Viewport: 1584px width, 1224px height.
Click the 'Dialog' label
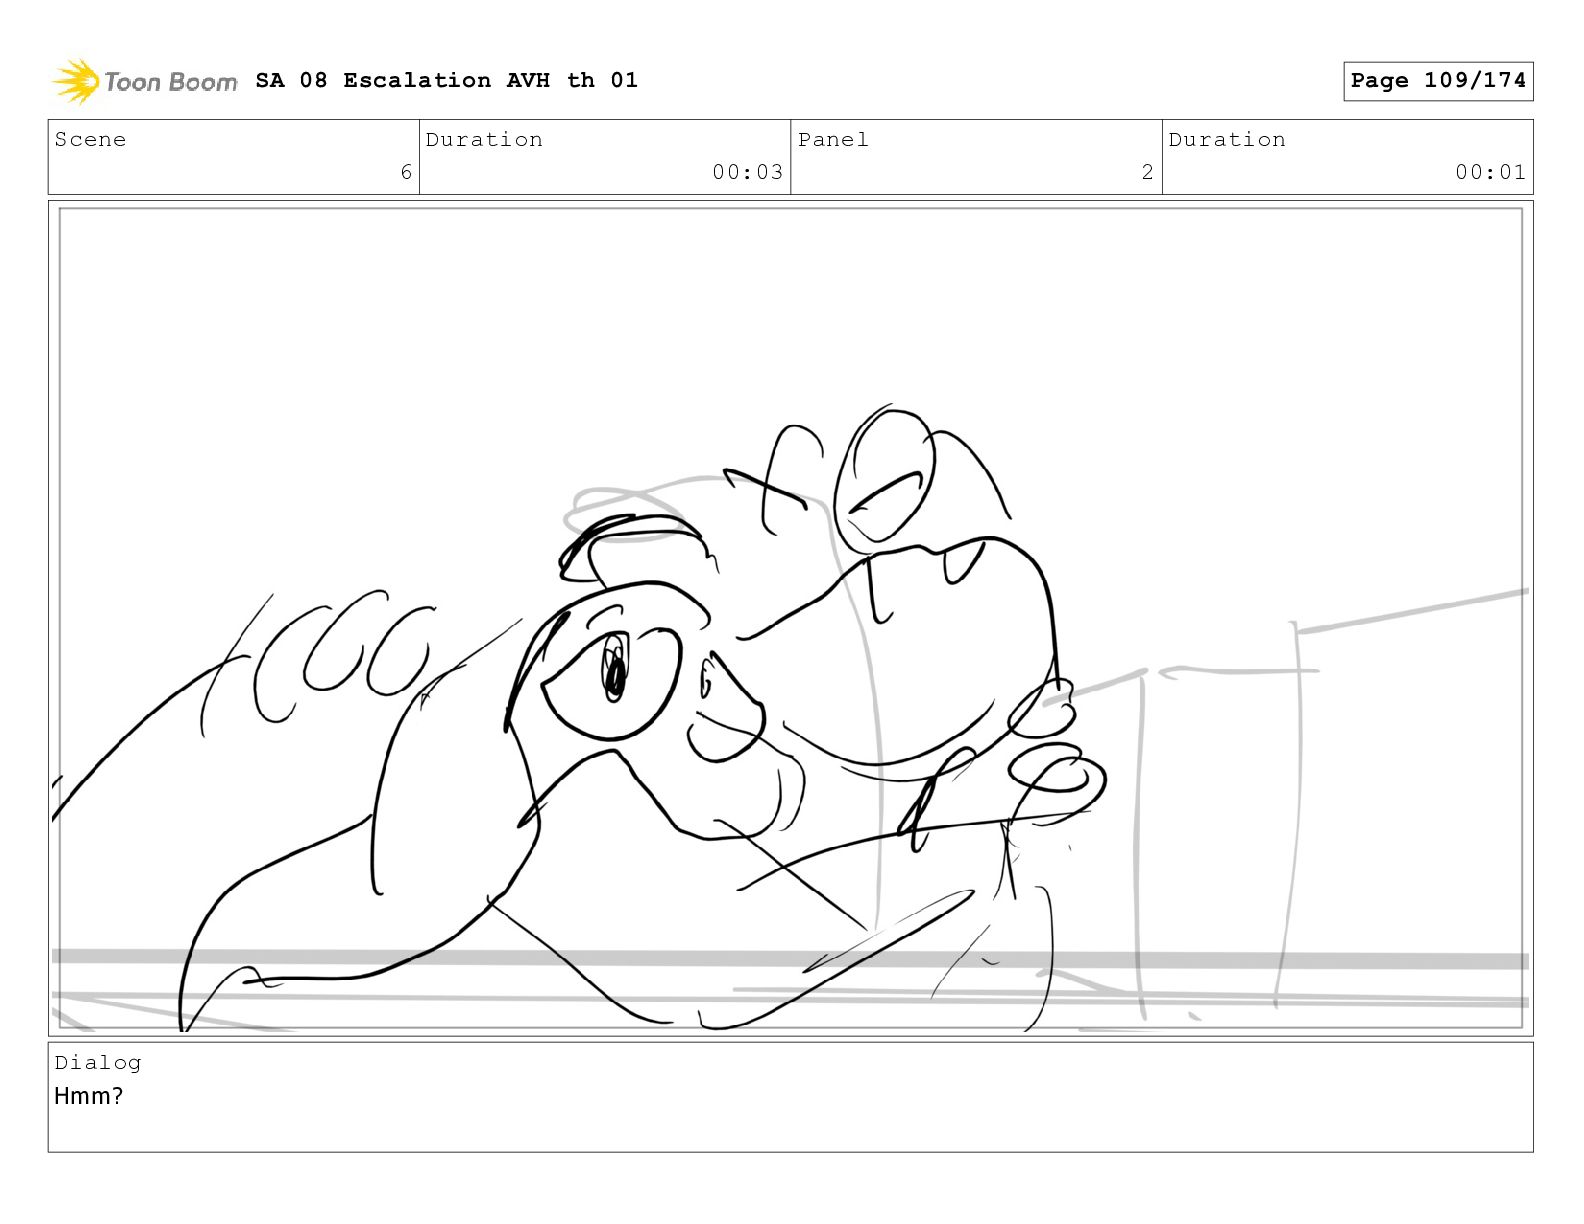pyautogui.click(x=98, y=1063)
